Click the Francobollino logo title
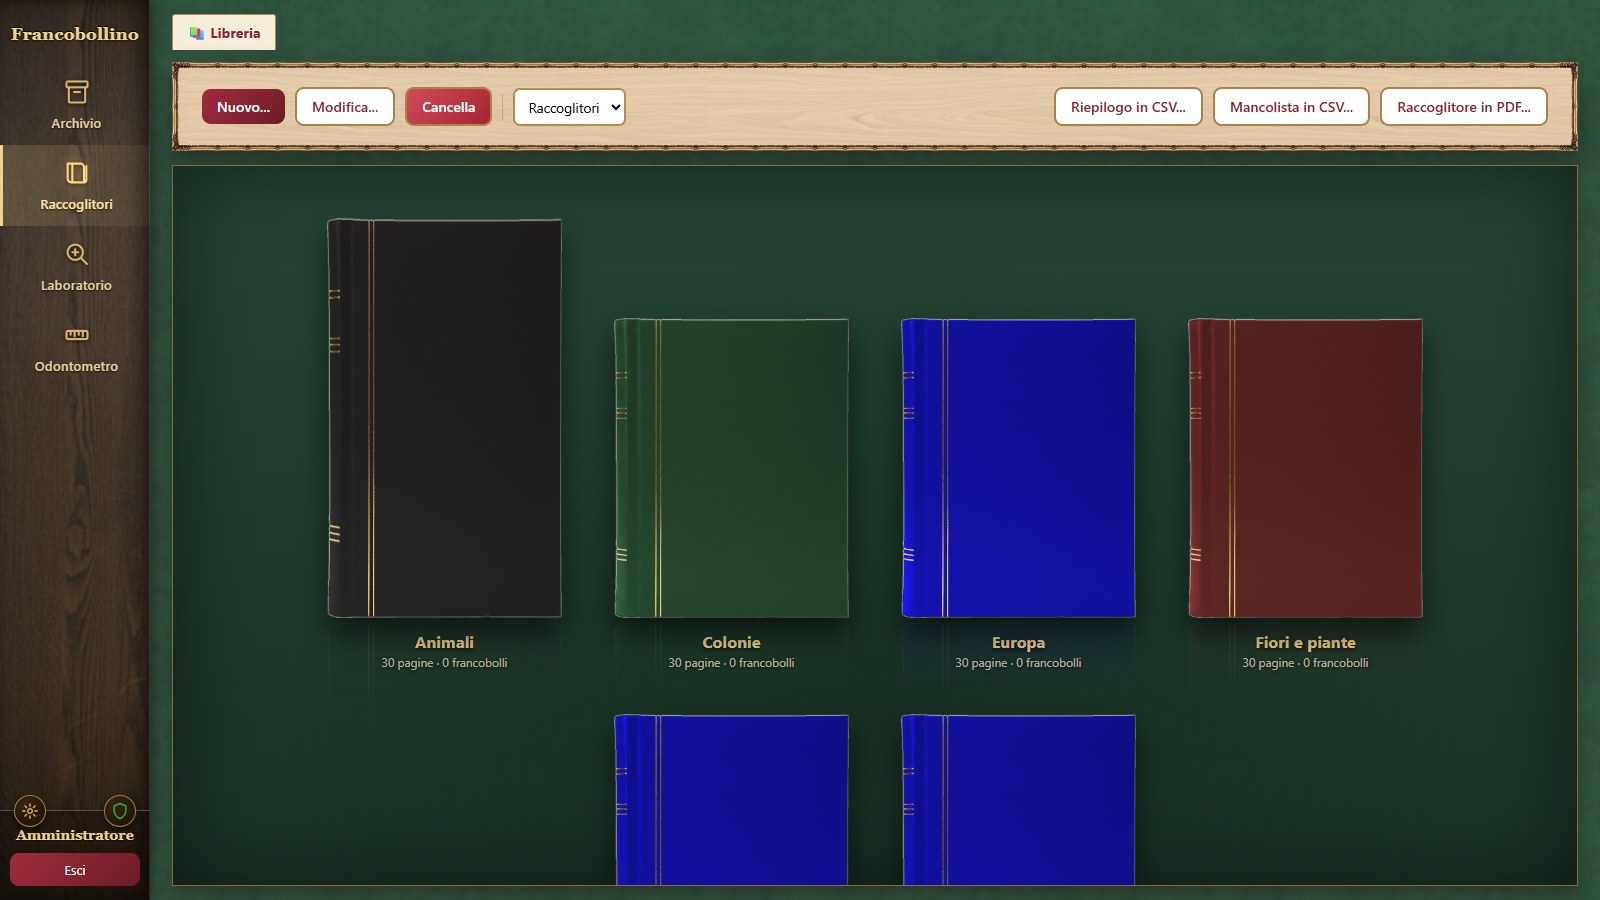Screen dimensions: 1600x900 pyautogui.click(x=75, y=34)
